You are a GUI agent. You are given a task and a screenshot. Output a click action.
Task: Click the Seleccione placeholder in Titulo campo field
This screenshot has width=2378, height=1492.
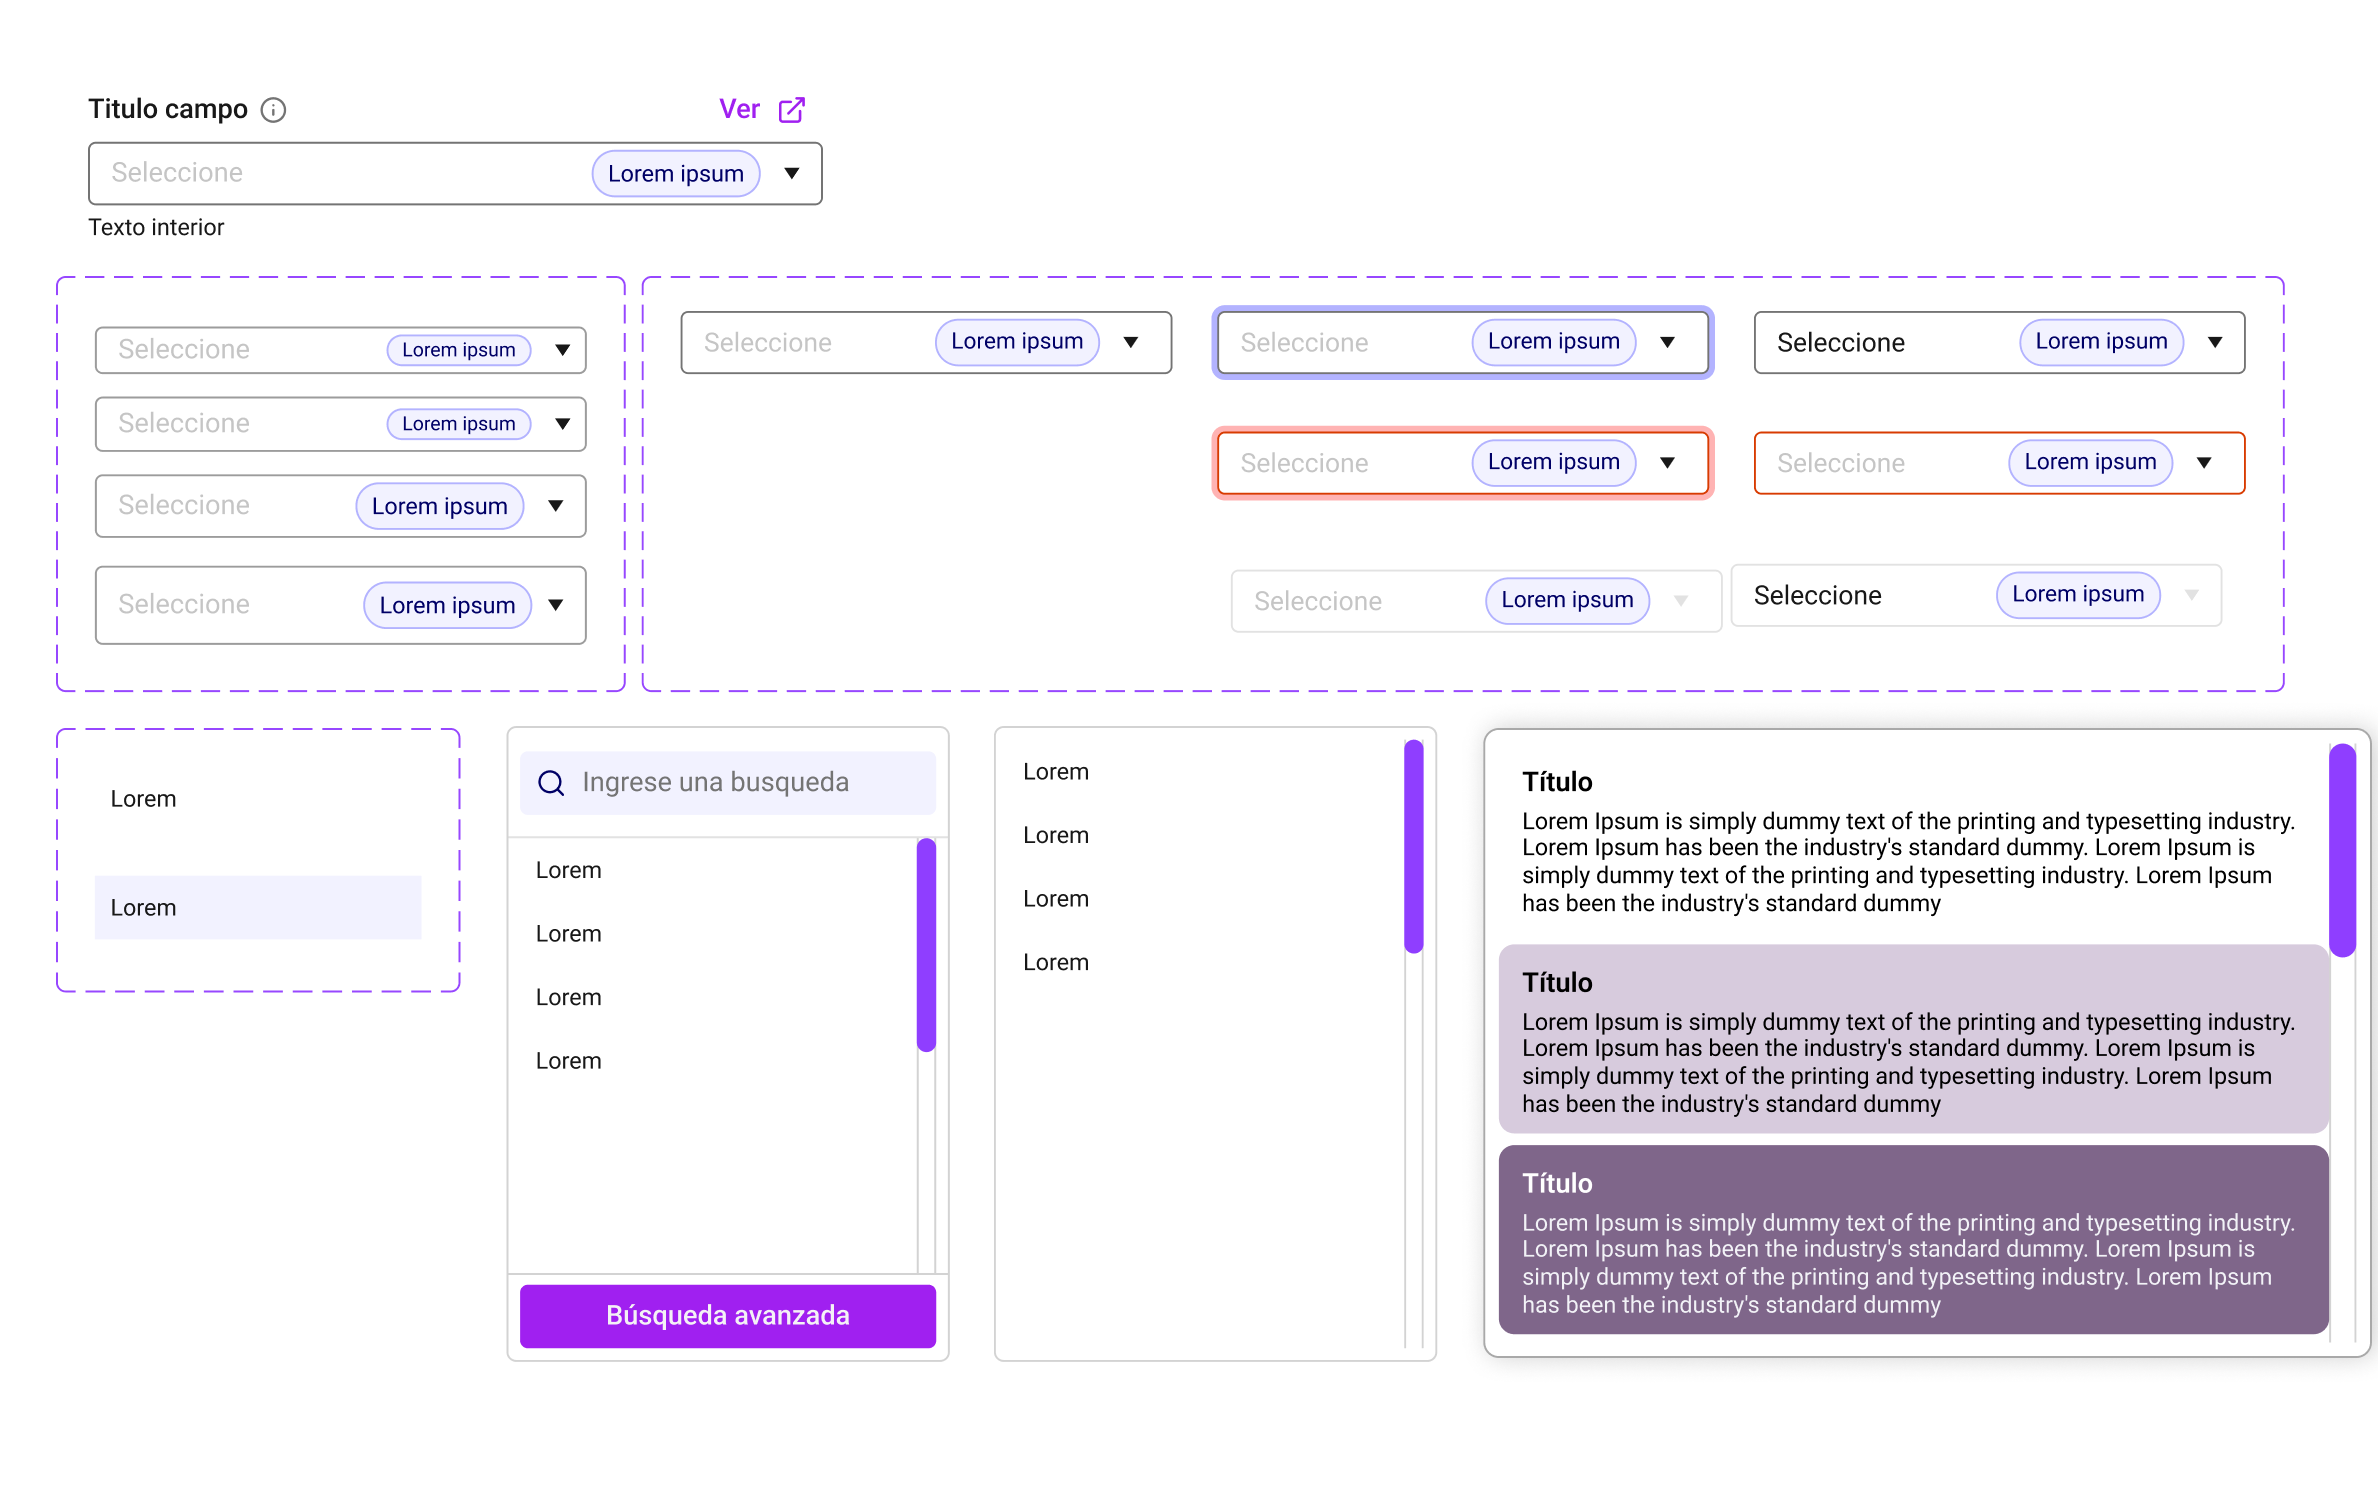(177, 173)
